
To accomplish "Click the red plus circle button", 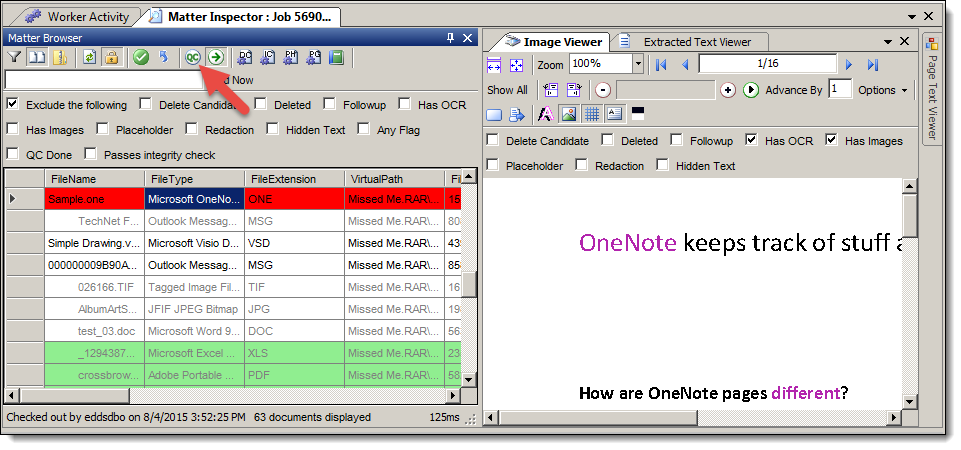I will tap(727, 90).
